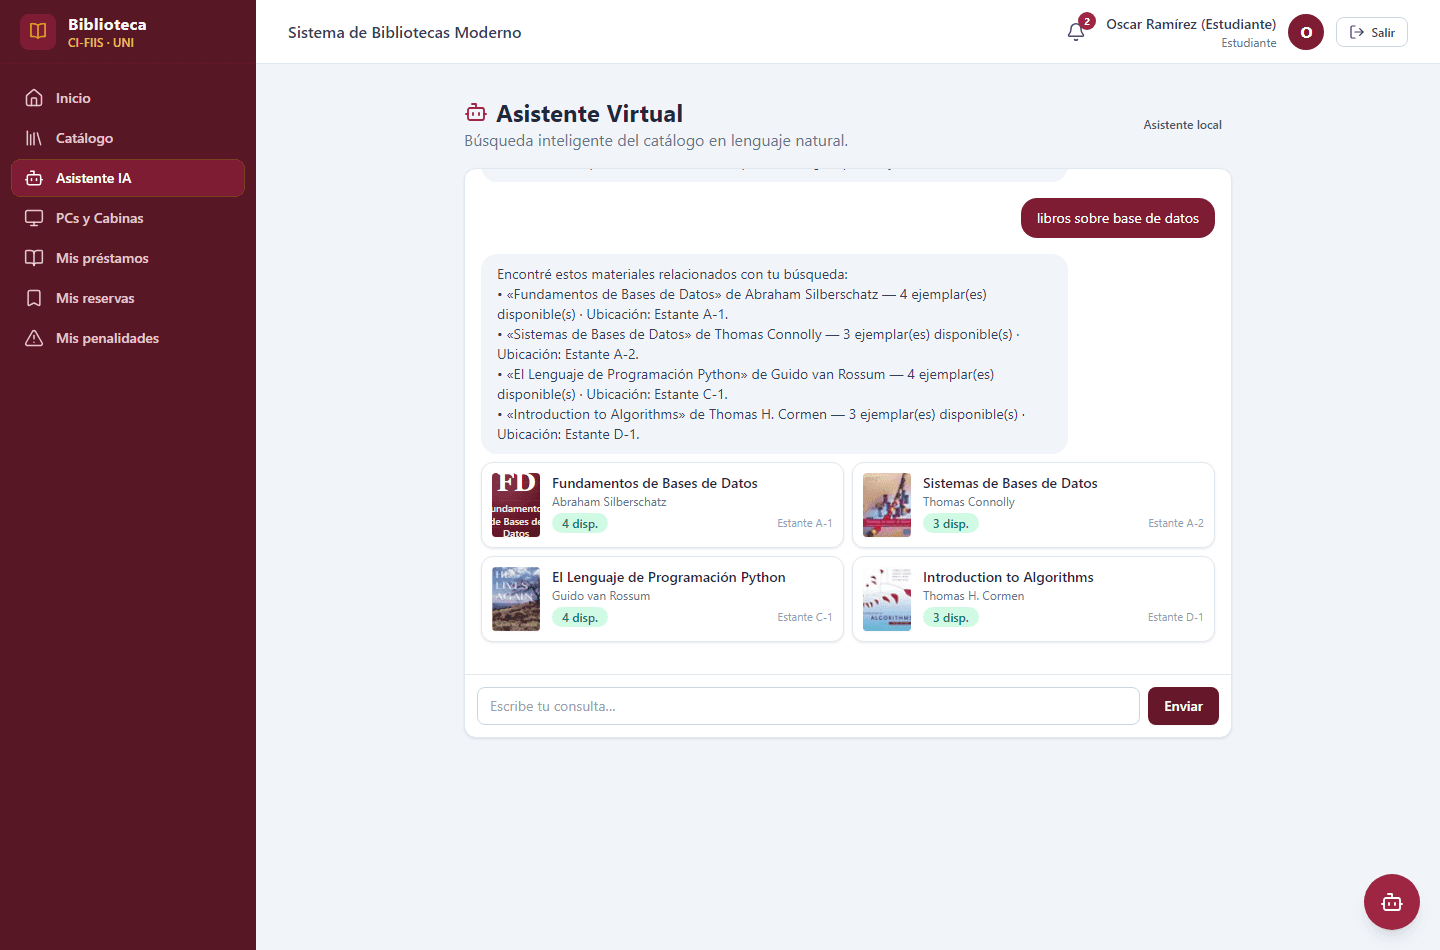This screenshot has width=1440, height=950.
Task: Open the Introduction to Algorithms book card
Action: pyautogui.click(x=1033, y=599)
